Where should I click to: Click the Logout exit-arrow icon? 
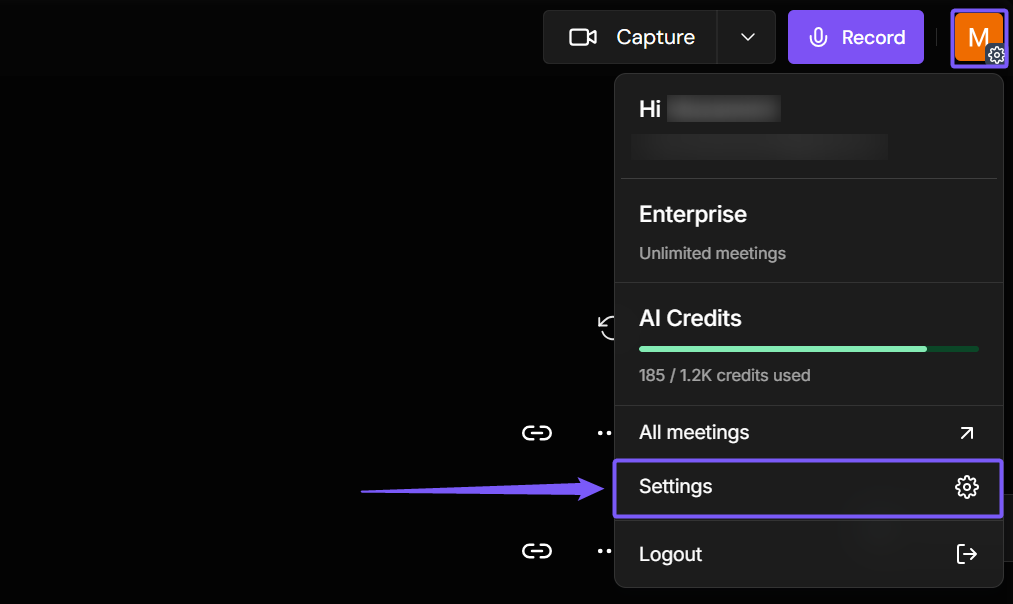point(966,554)
